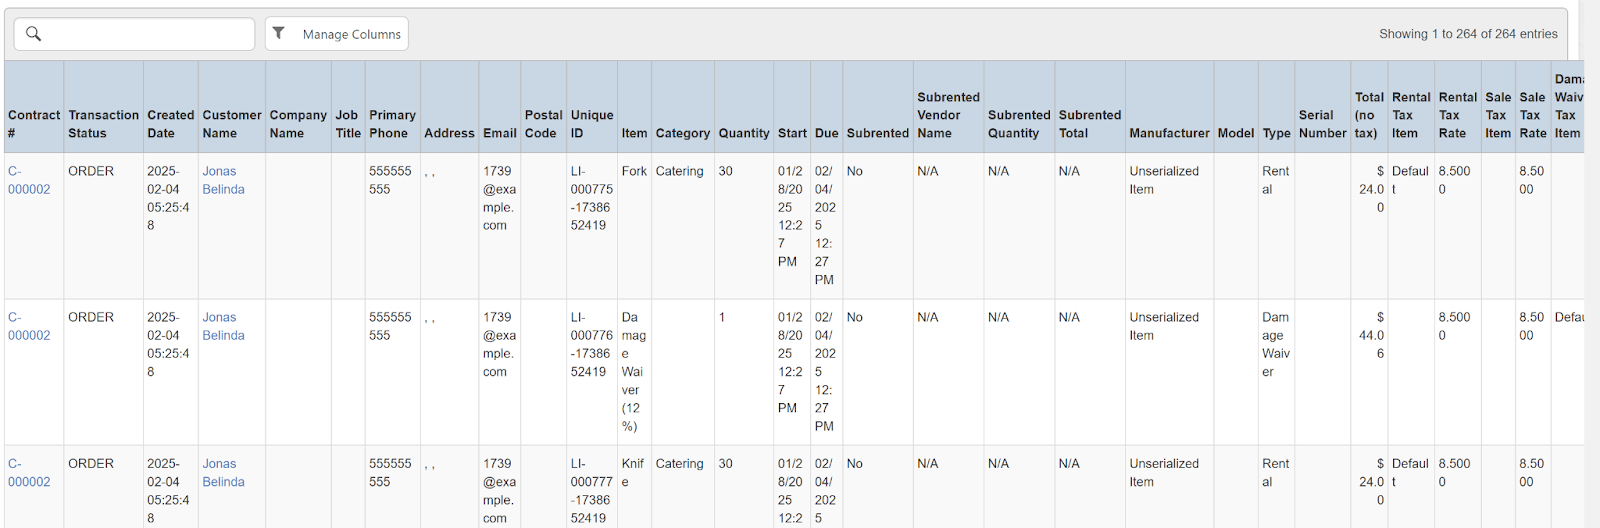1600x528 pixels.
Task: Open contract C-000002 in the Fork row
Action: [x=29, y=180]
